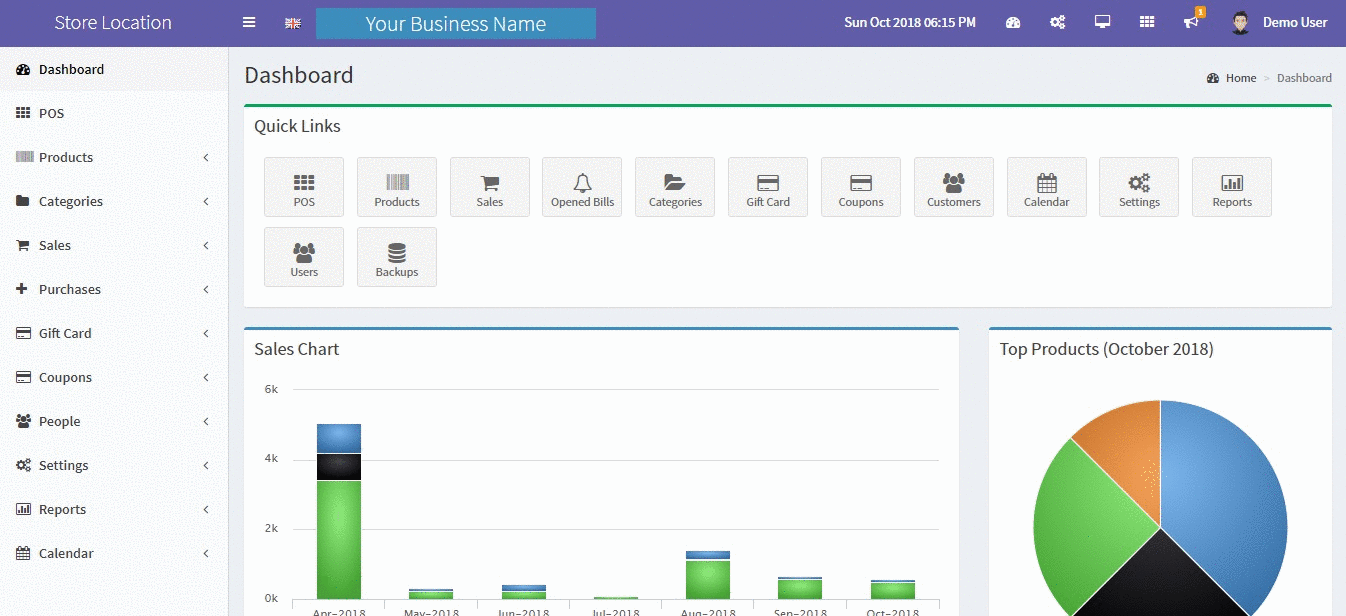Image resolution: width=1346 pixels, height=616 pixels.
Task: Expand the Purchases sidebar chevron
Action: [205, 290]
